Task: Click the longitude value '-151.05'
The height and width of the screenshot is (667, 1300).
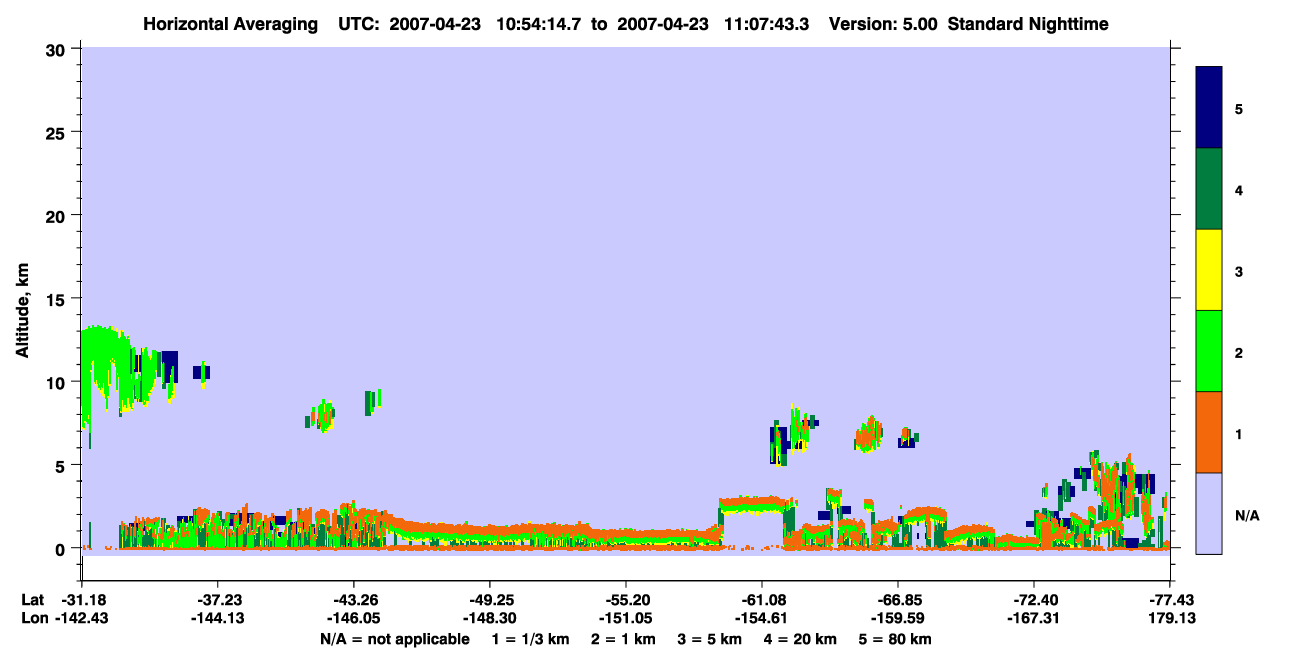Action: pyautogui.click(x=625, y=619)
